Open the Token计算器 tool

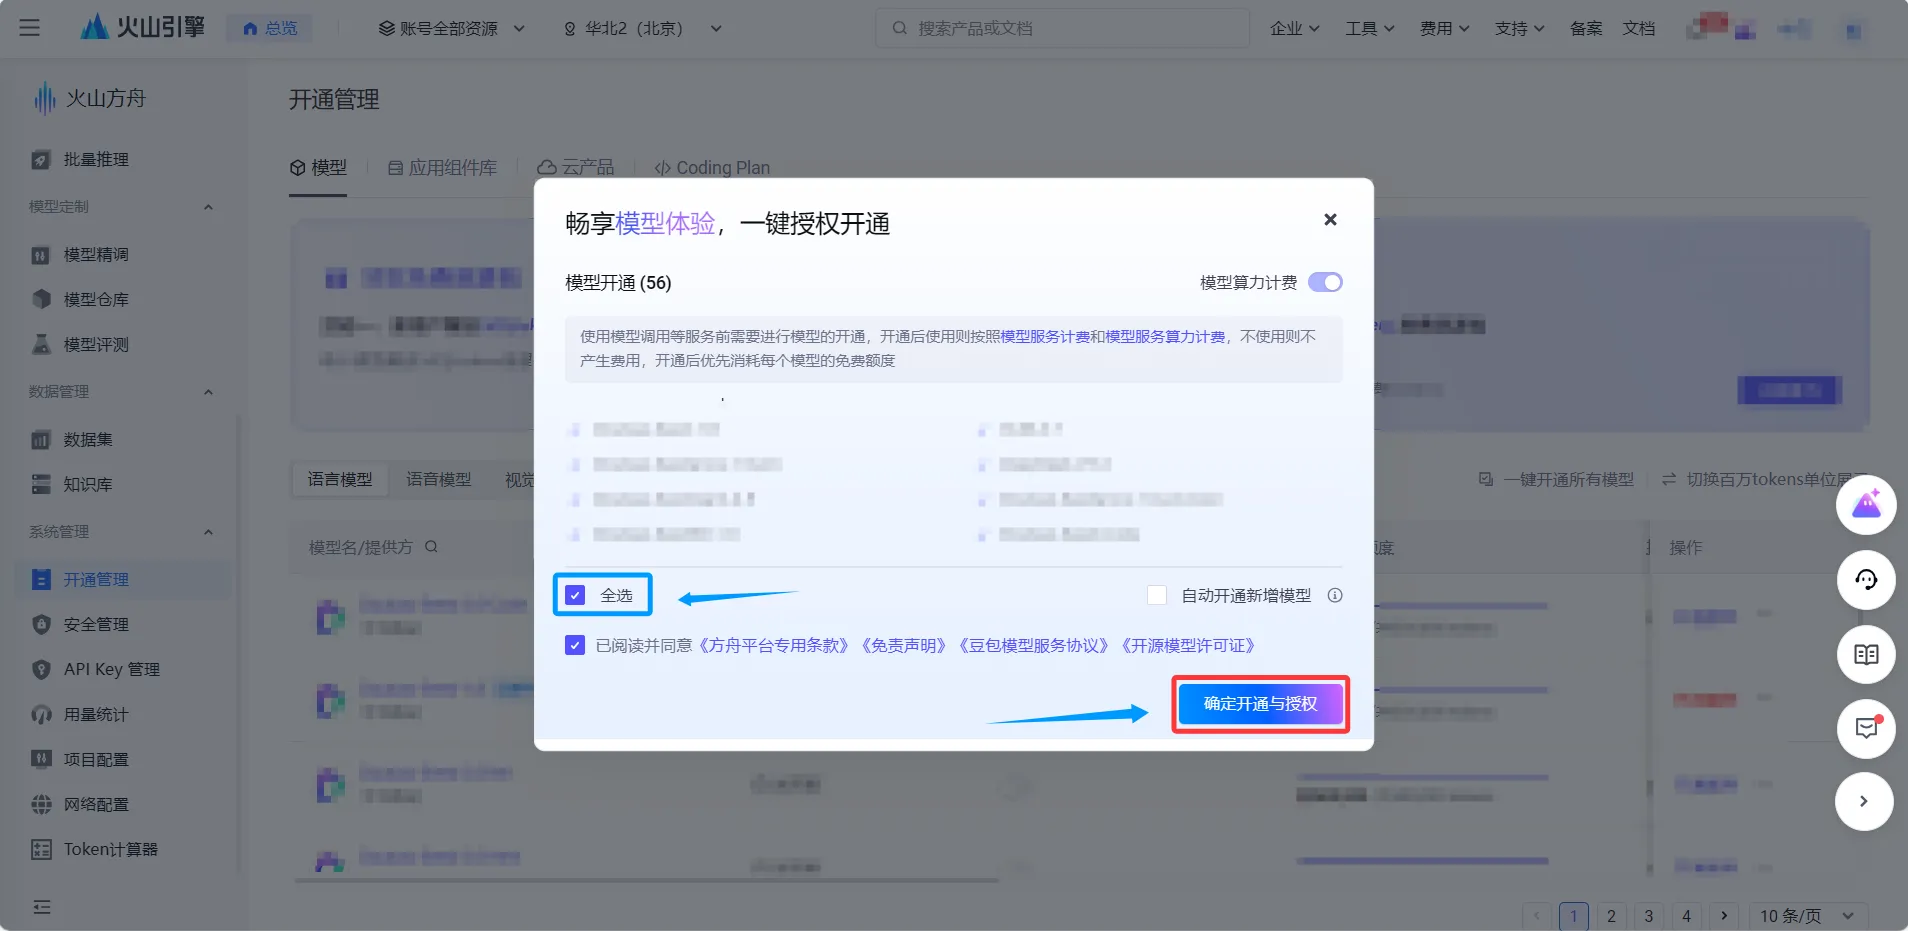[111, 848]
